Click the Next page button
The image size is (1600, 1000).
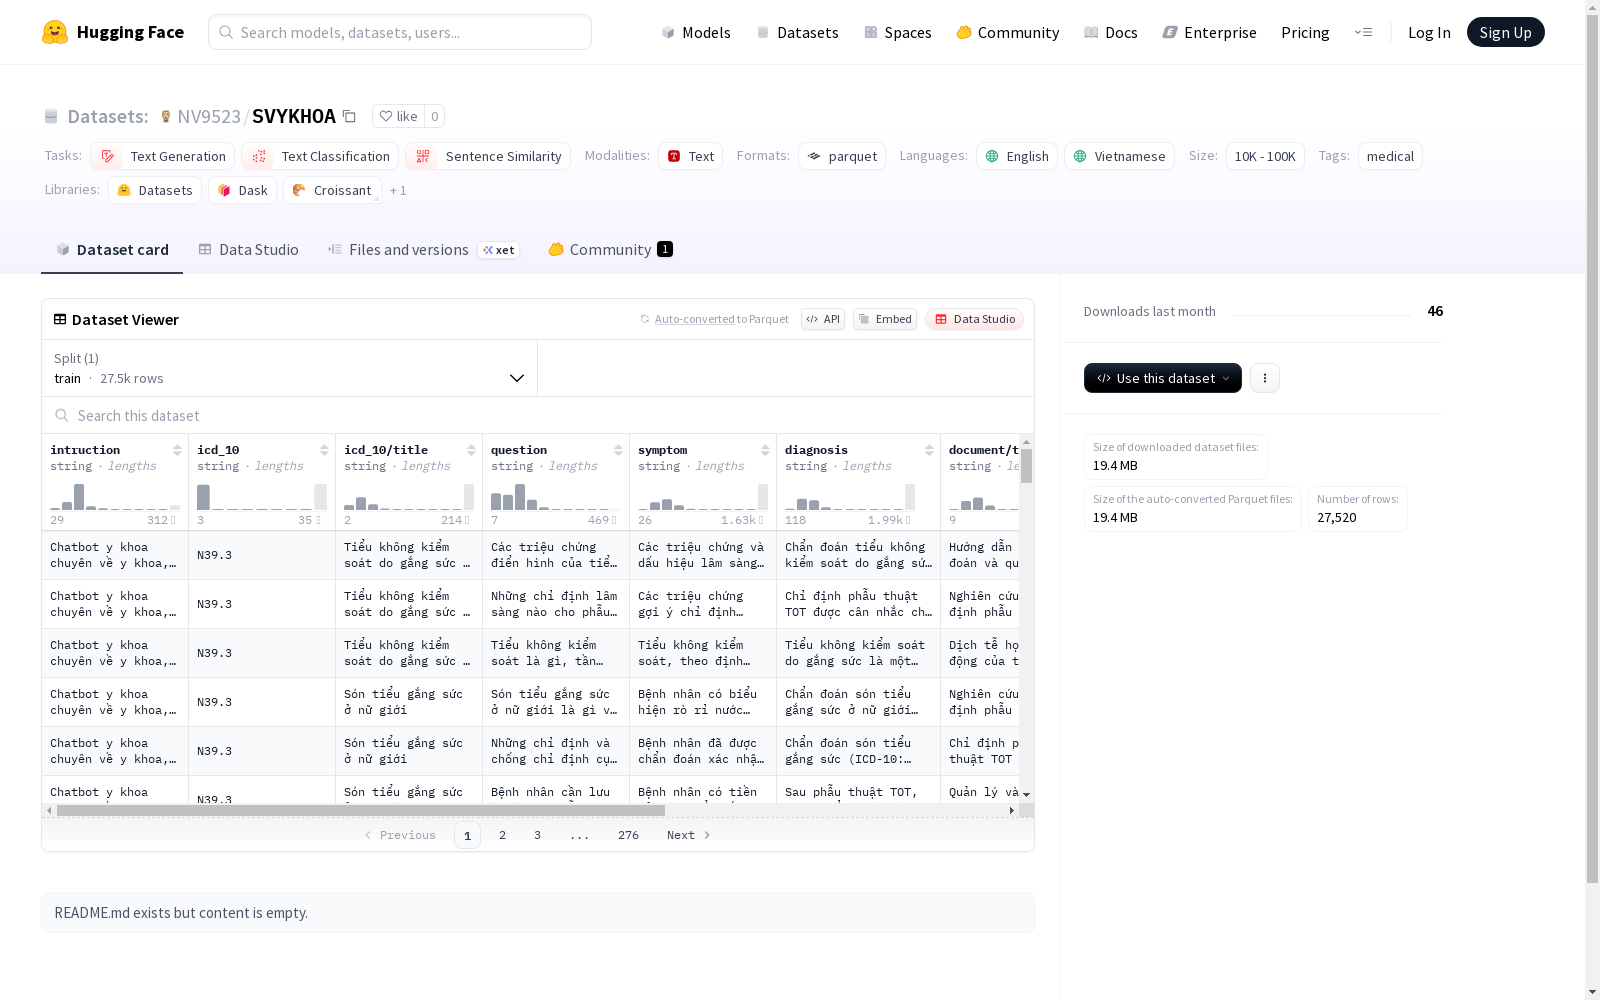(689, 835)
